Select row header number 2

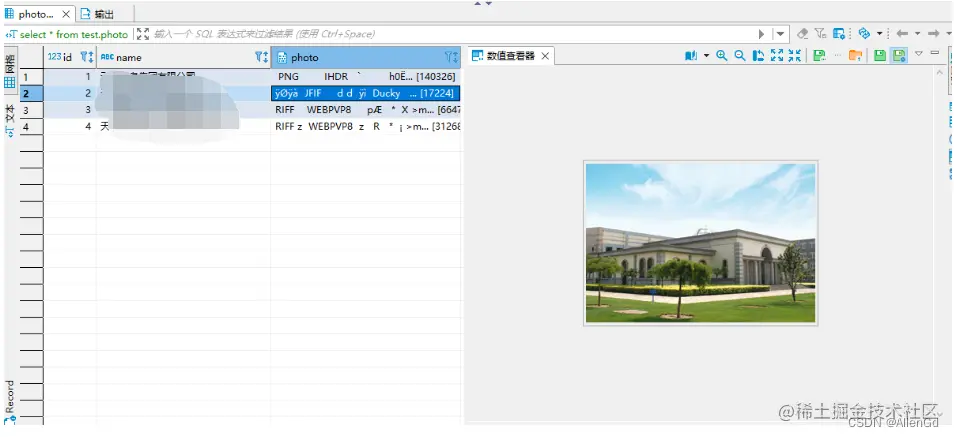(32, 93)
